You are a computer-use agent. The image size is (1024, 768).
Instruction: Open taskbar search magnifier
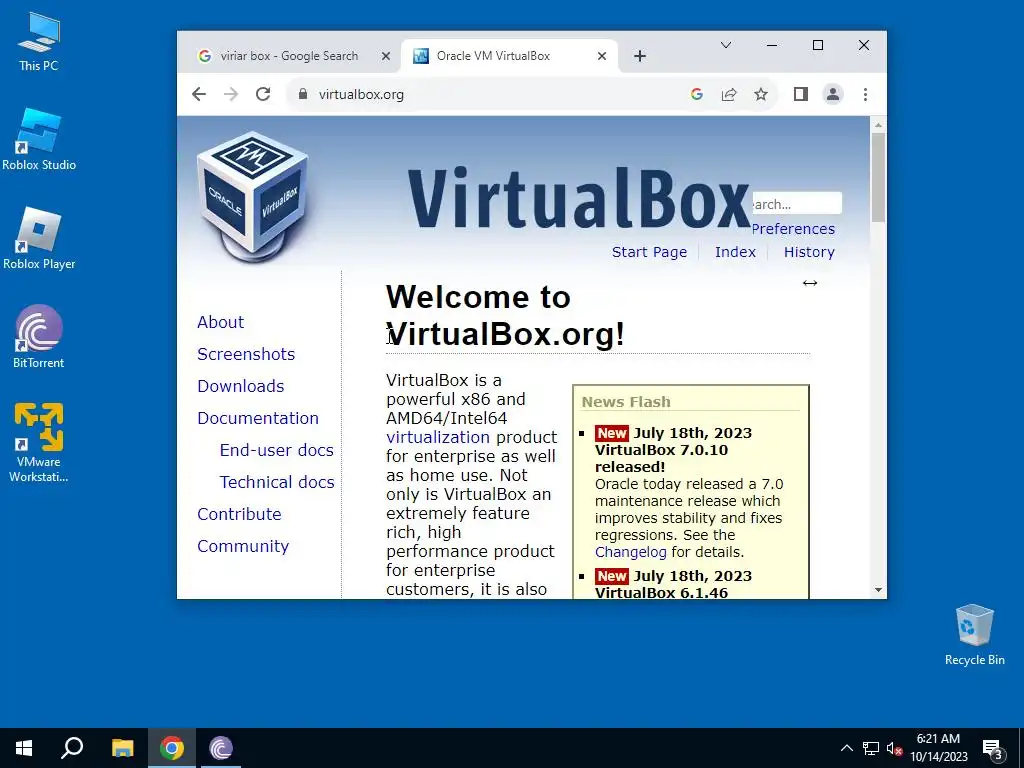(x=72, y=748)
